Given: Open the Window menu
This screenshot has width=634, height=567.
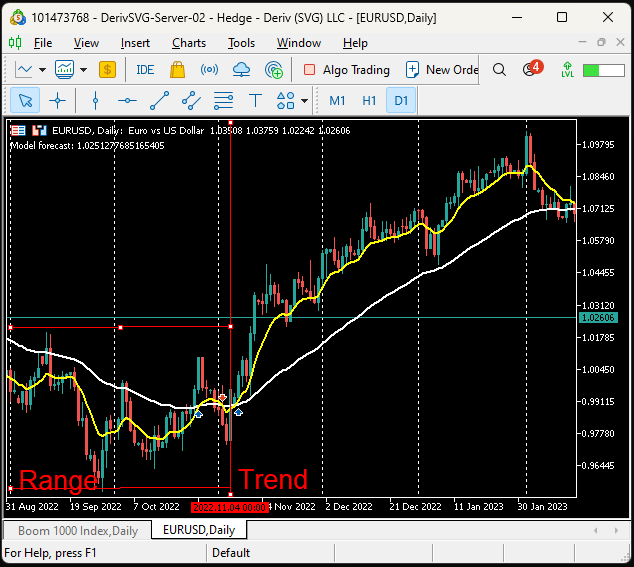Looking at the screenshot, I should [299, 43].
